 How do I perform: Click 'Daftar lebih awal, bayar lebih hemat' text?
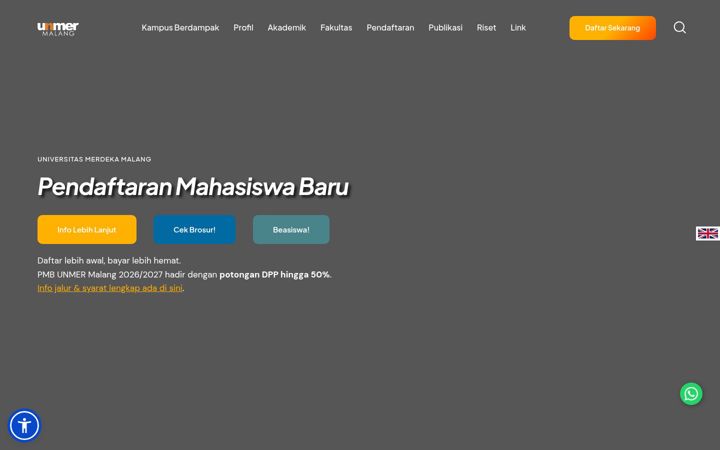pyautogui.click(x=109, y=260)
